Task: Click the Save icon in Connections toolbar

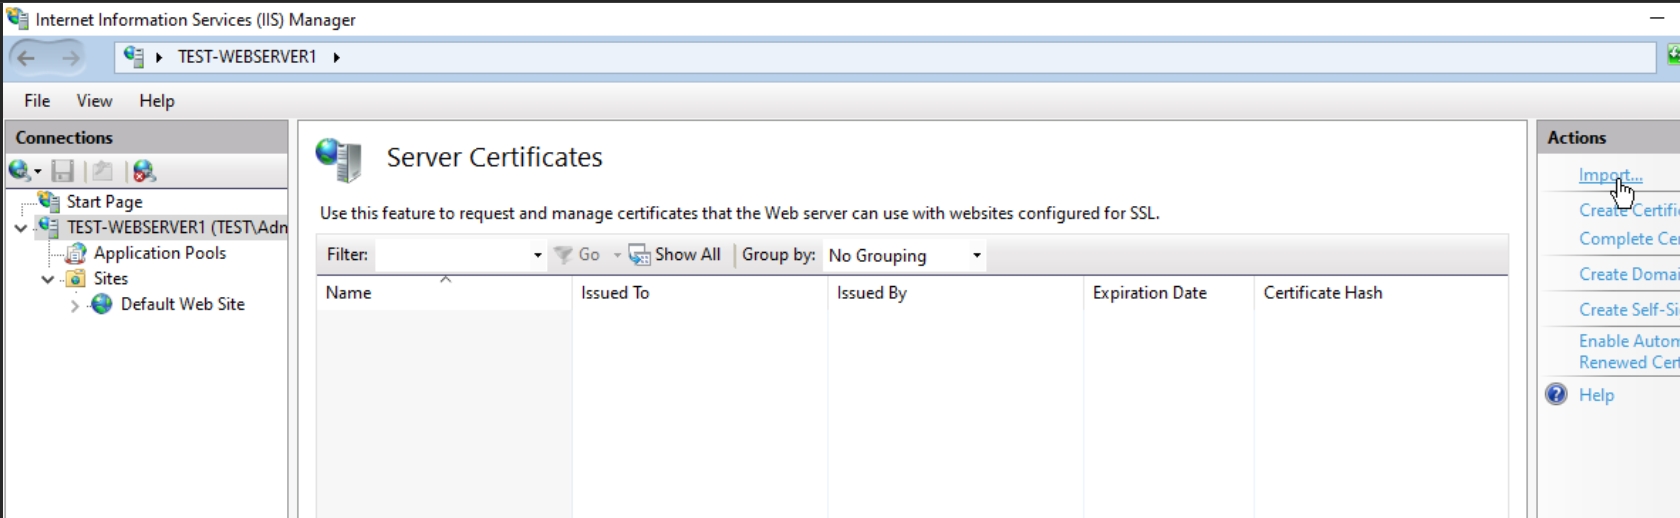Action: [63, 171]
